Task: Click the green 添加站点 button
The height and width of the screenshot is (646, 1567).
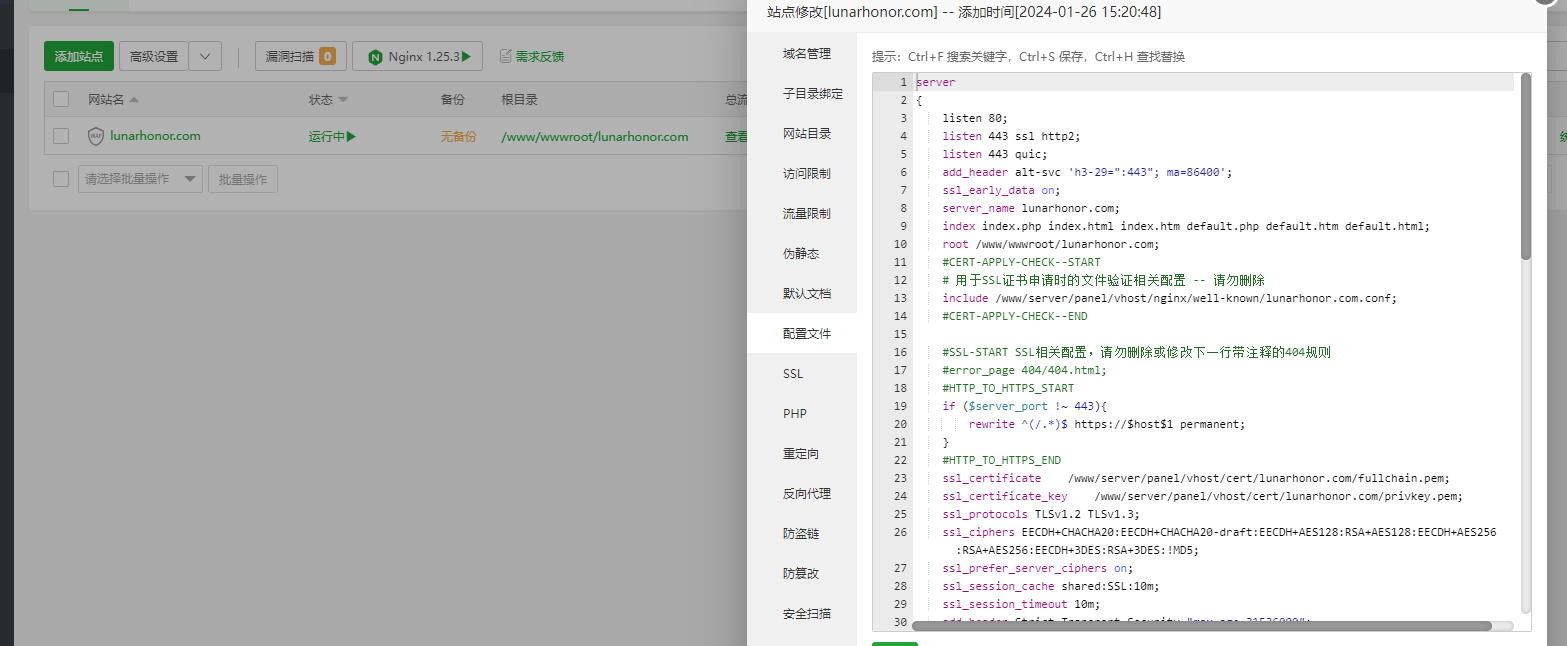Action: tap(79, 57)
